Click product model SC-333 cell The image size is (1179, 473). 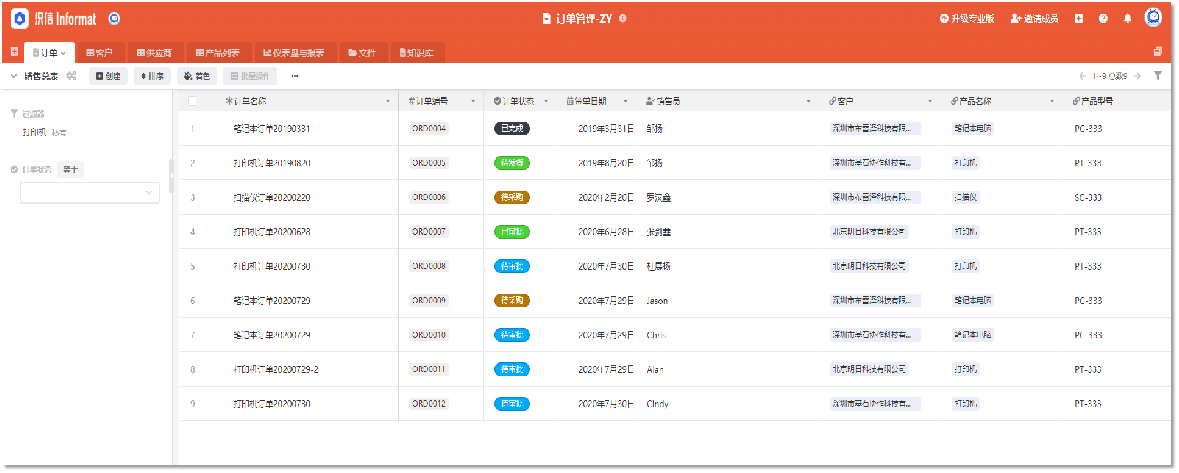1088,198
